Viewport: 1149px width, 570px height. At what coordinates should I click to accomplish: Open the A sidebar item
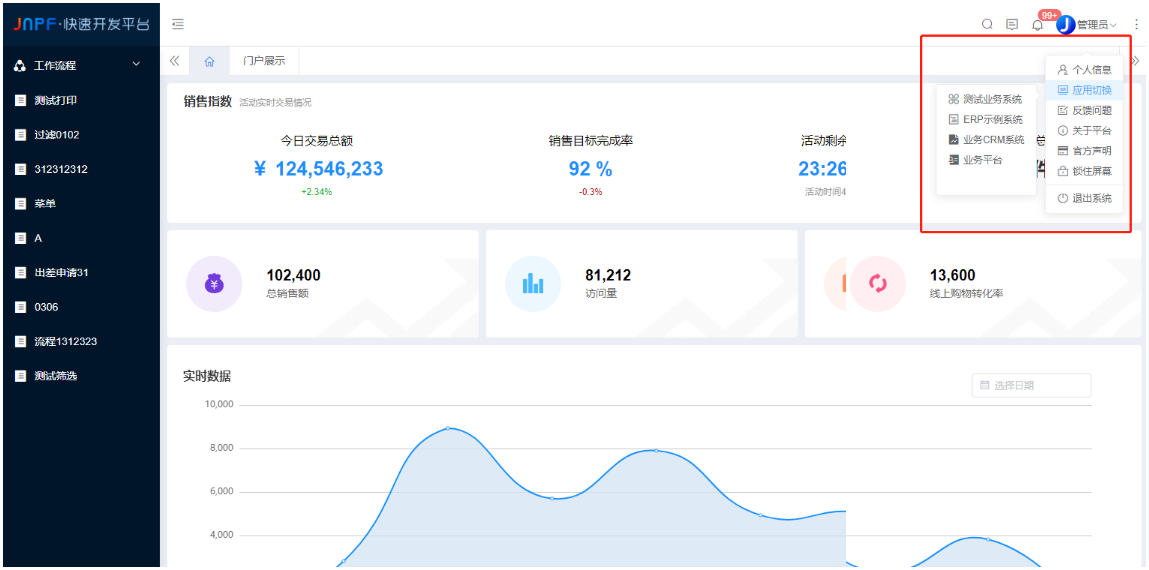(x=81, y=238)
